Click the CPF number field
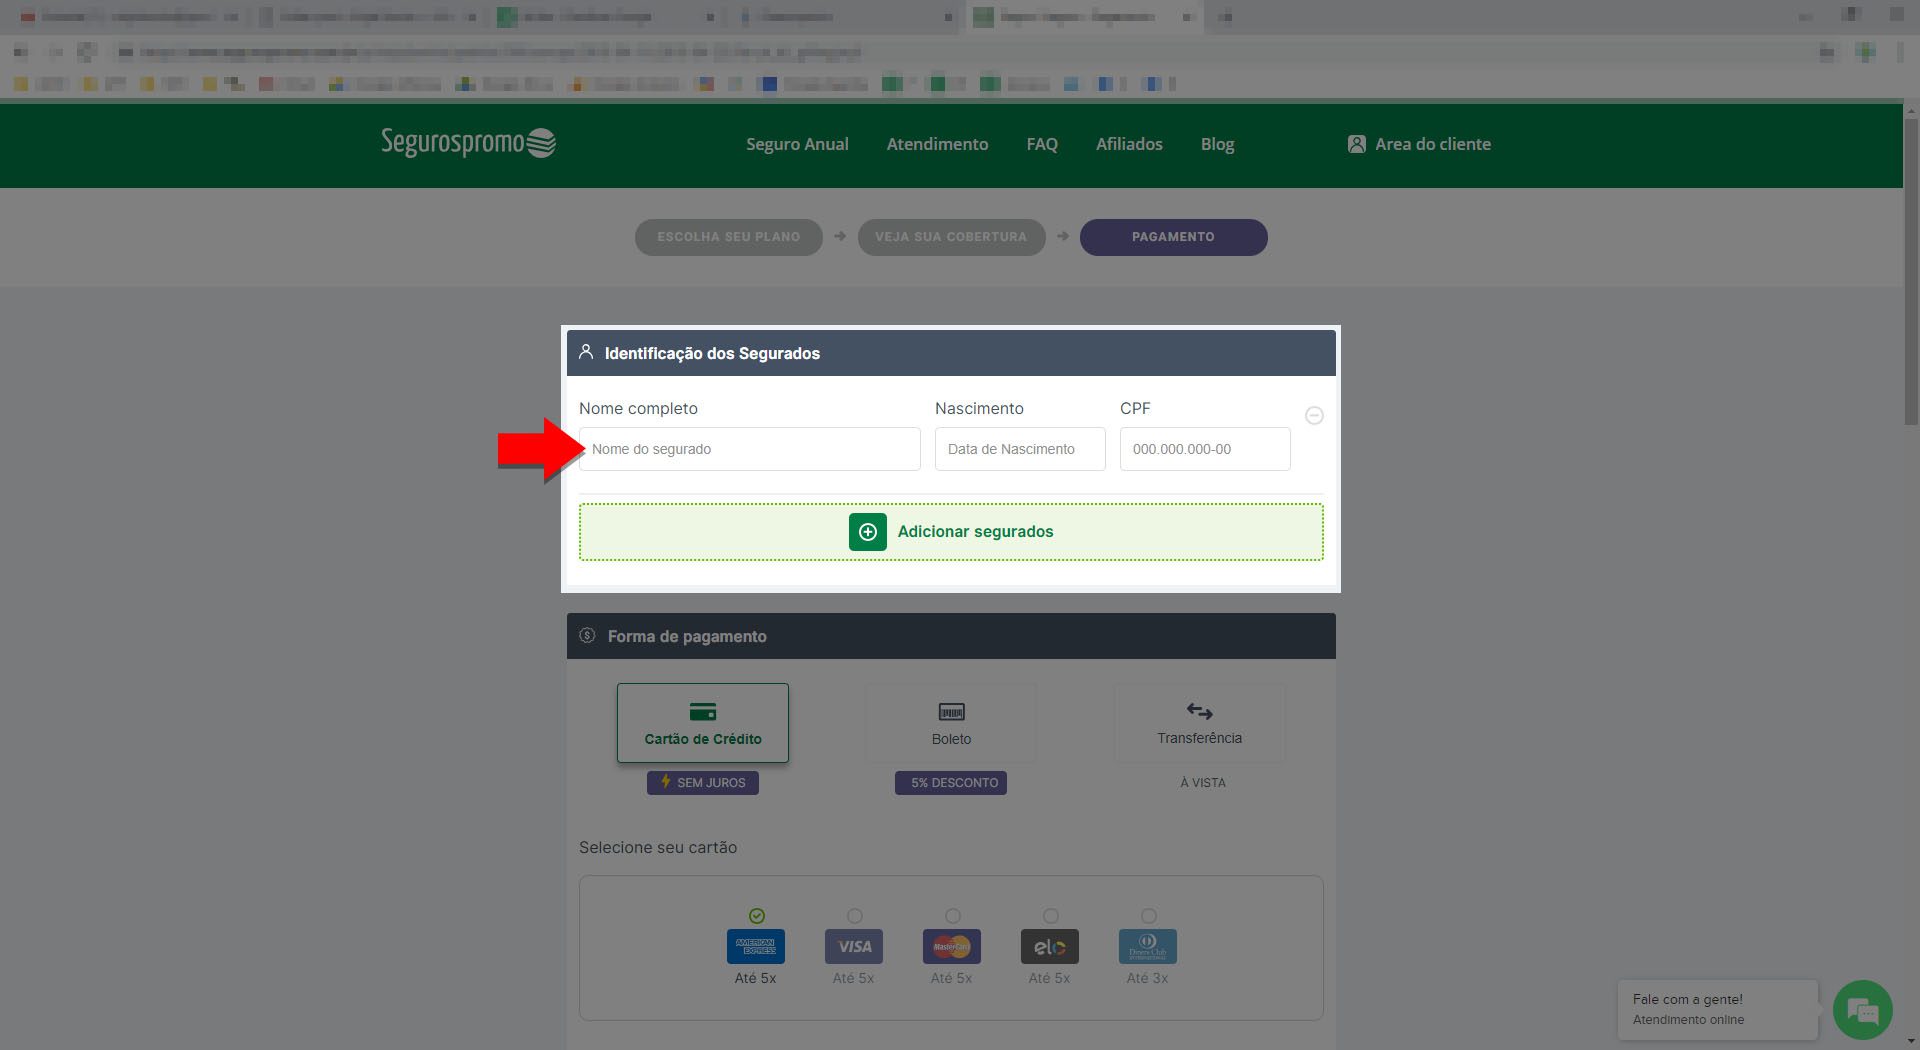The image size is (1920, 1050). [1205, 449]
